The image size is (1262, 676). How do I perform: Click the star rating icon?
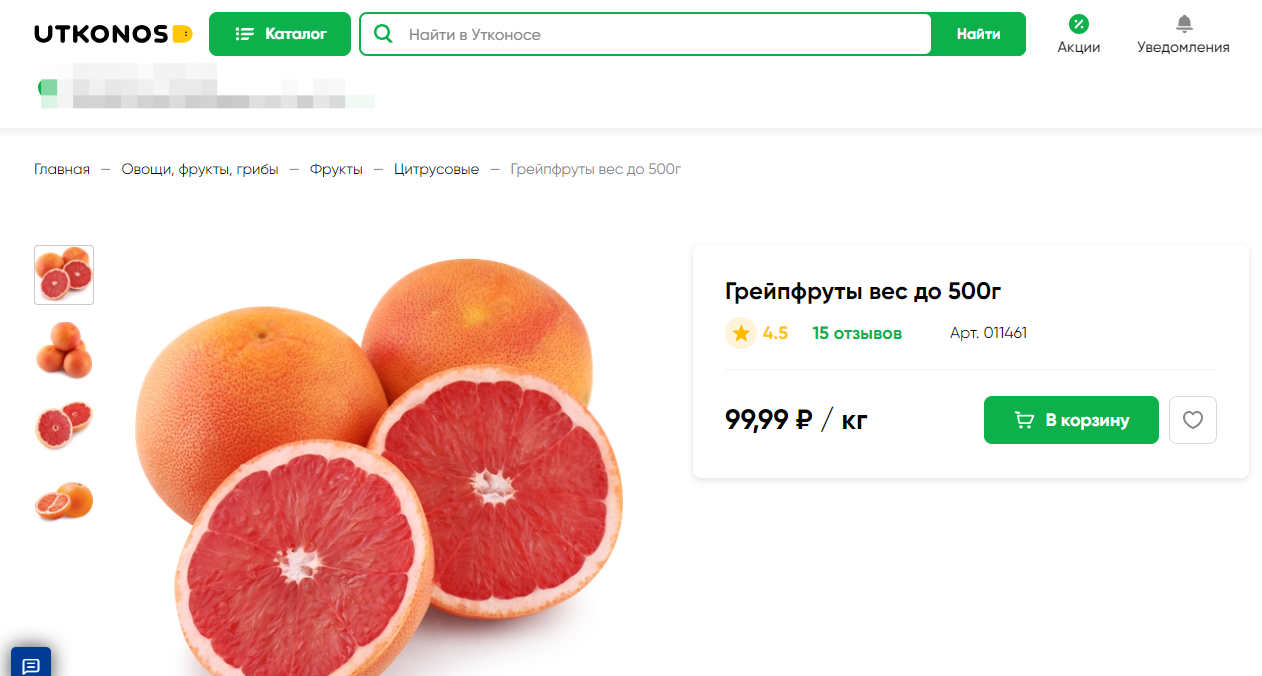pos(741,333)
